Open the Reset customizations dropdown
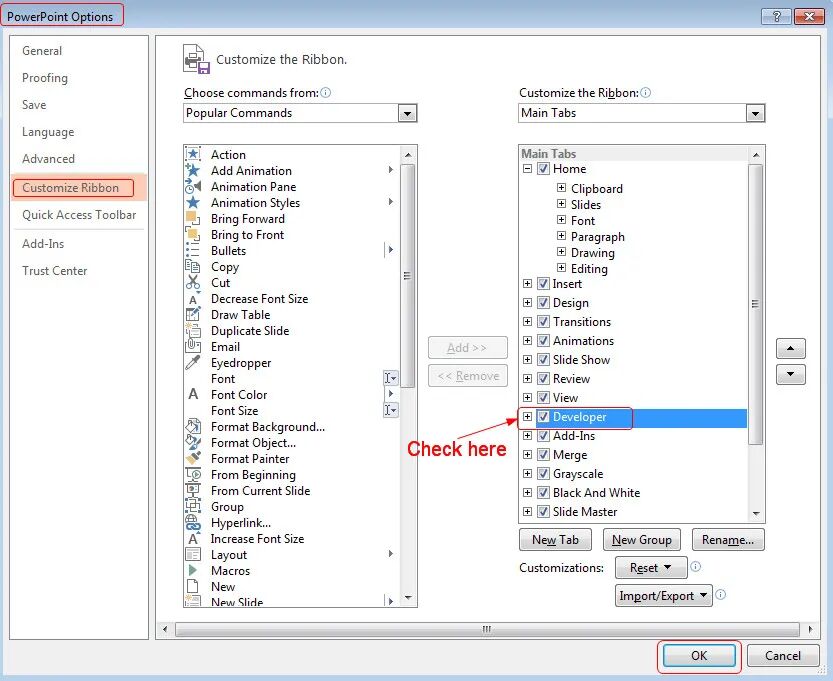 (651, 568)
